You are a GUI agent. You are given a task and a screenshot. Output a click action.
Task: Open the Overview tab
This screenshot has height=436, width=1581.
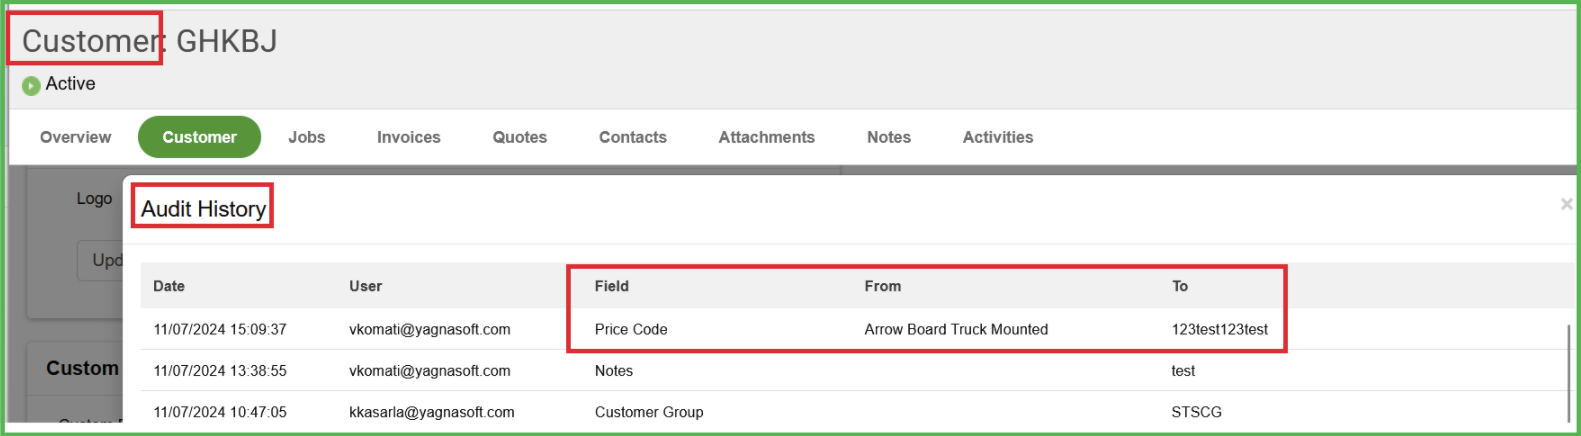coord(76,137)
